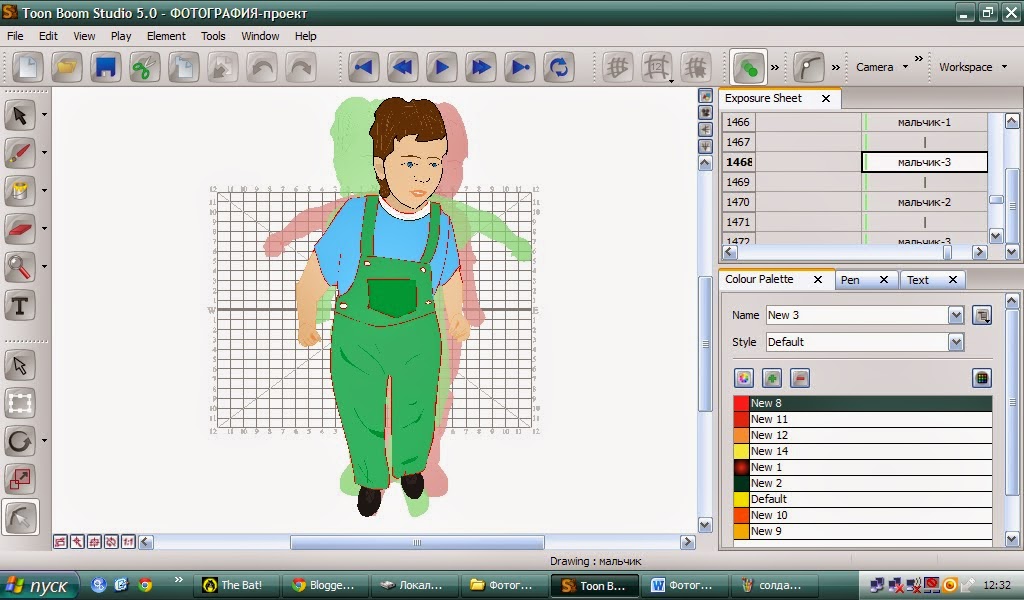Open the Style dropdown showing Default

coord(956,342)
